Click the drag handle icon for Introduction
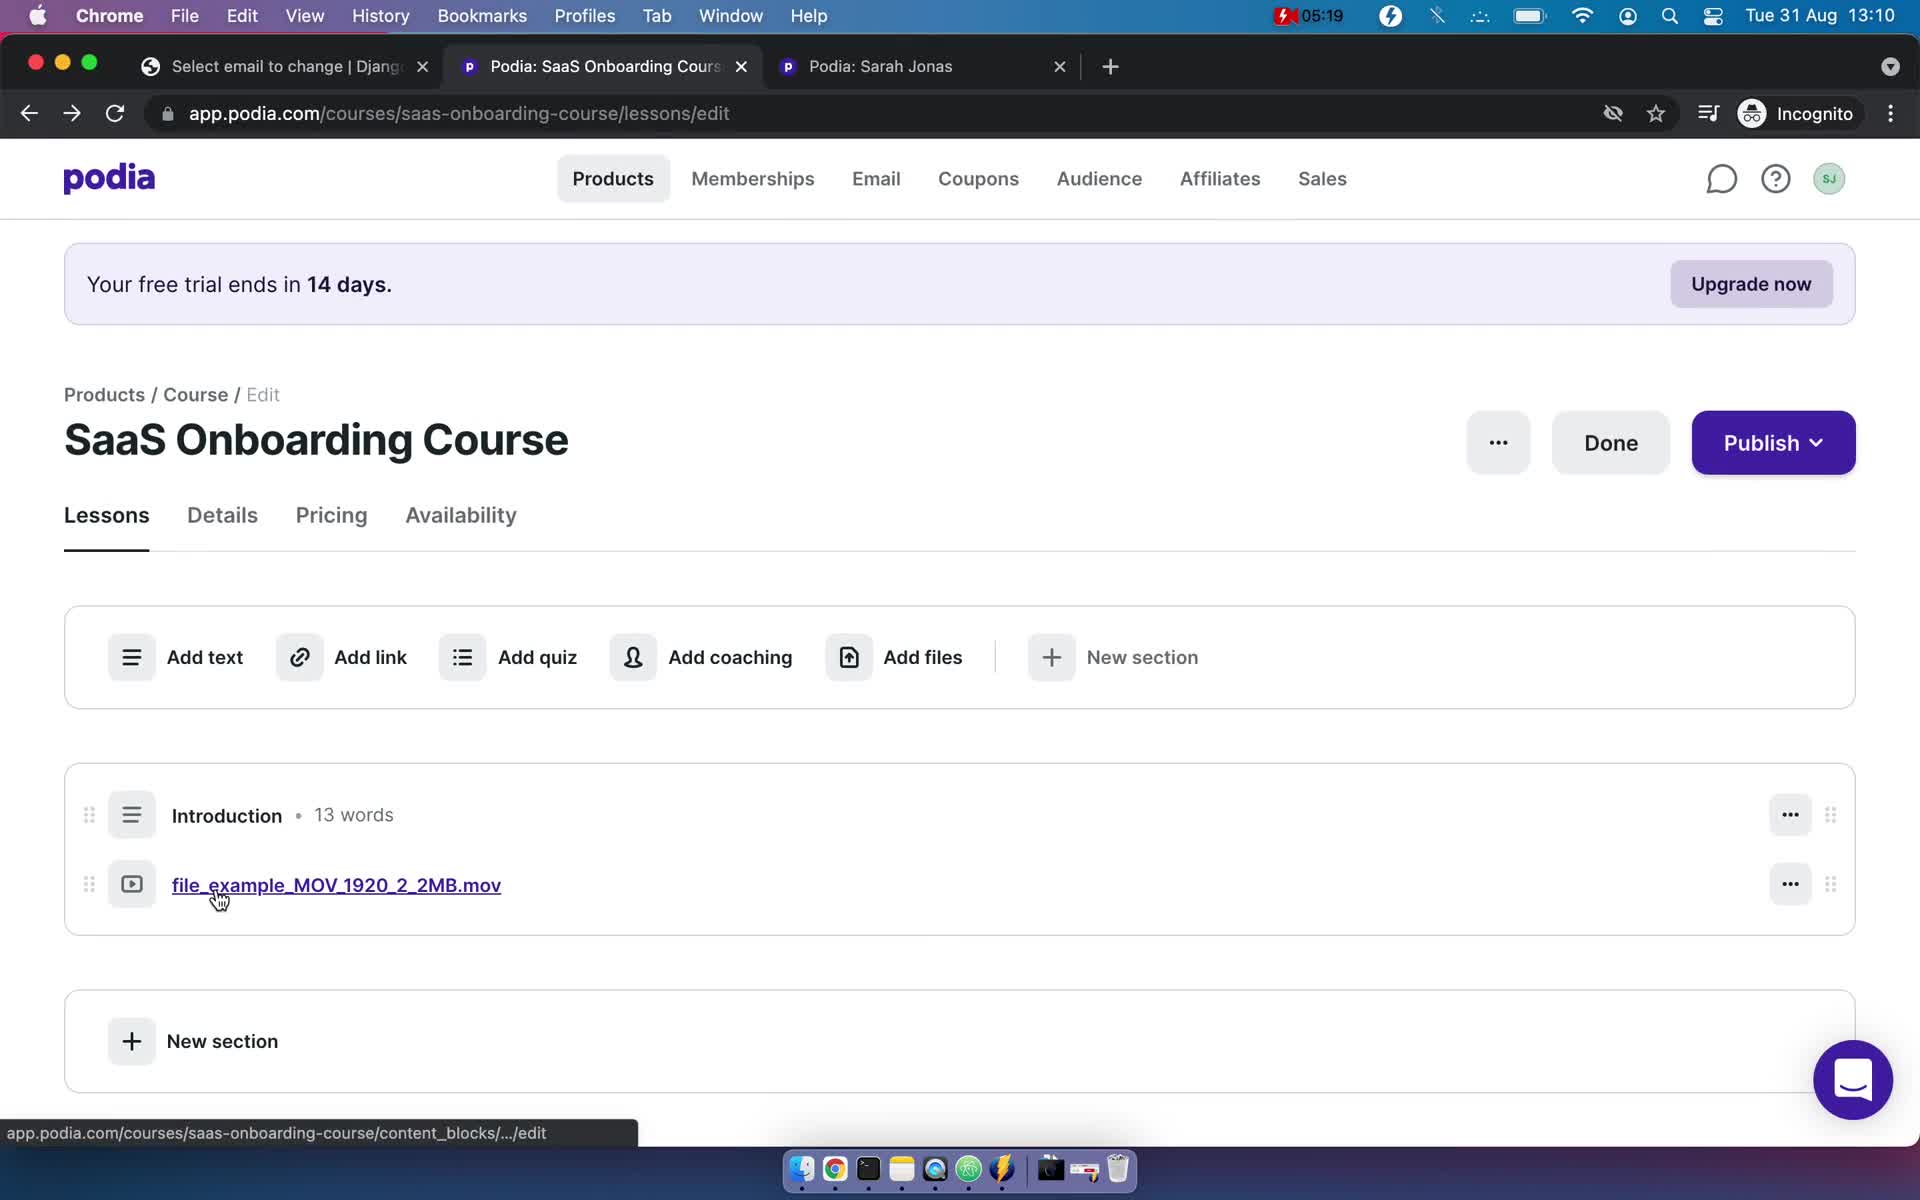 [88, 814]
